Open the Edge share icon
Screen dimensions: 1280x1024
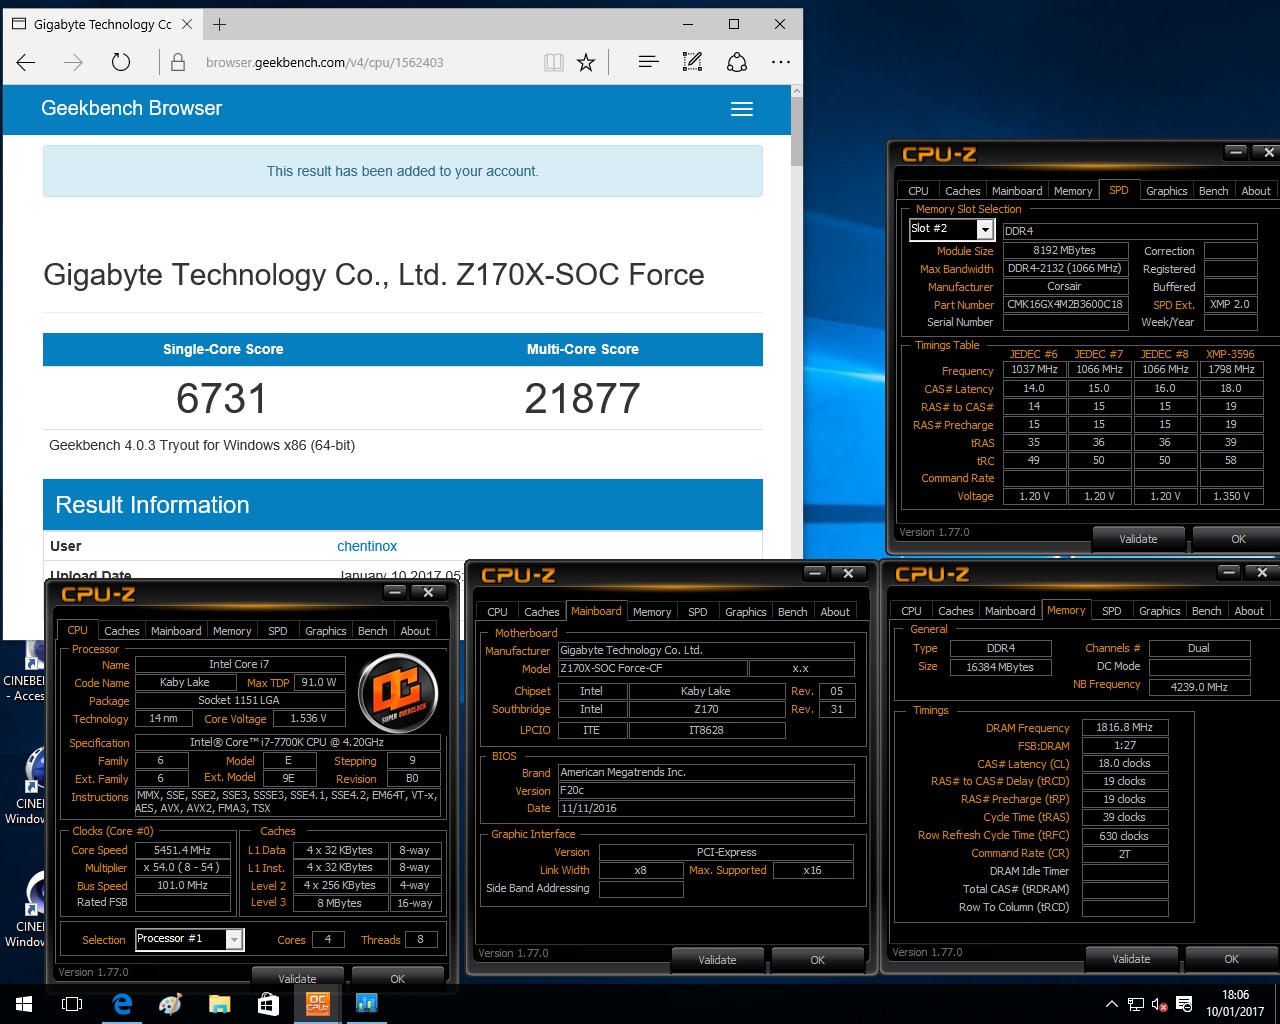[737, 62]
